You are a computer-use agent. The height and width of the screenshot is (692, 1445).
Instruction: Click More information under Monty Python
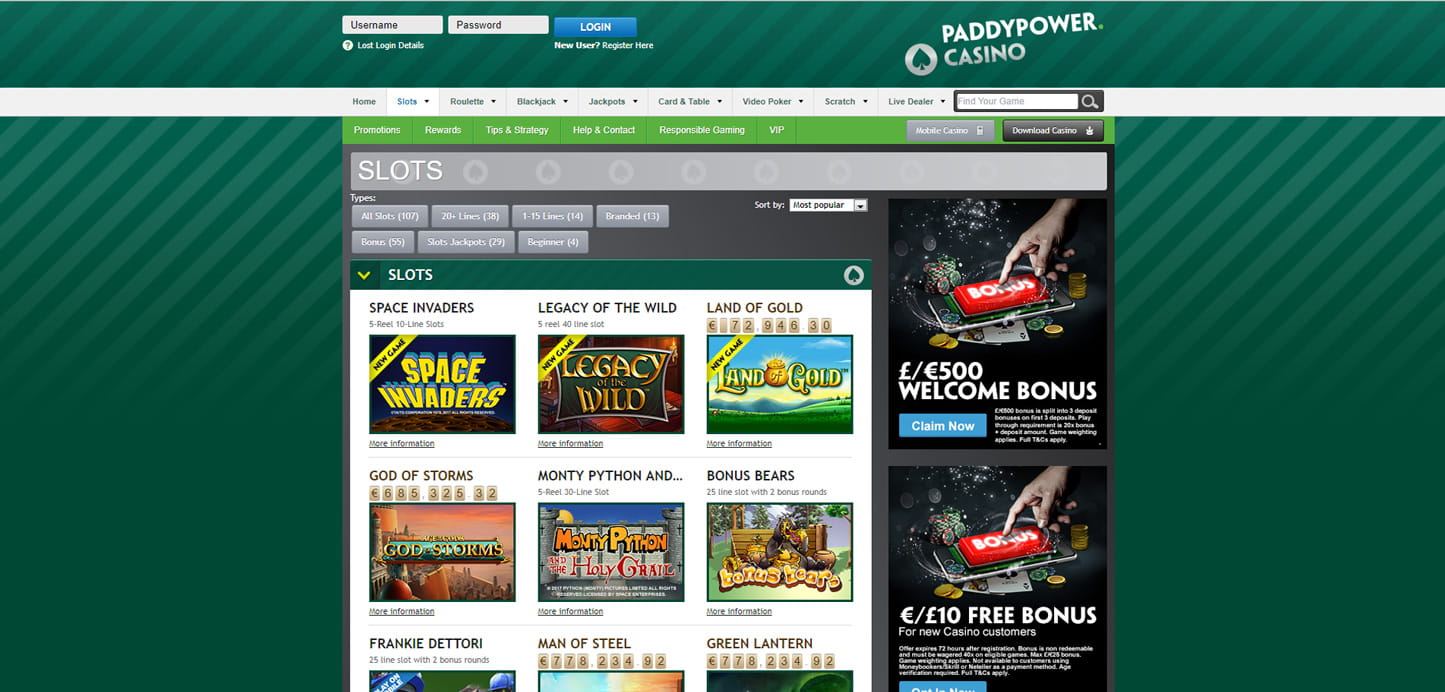tap(571, 612)
